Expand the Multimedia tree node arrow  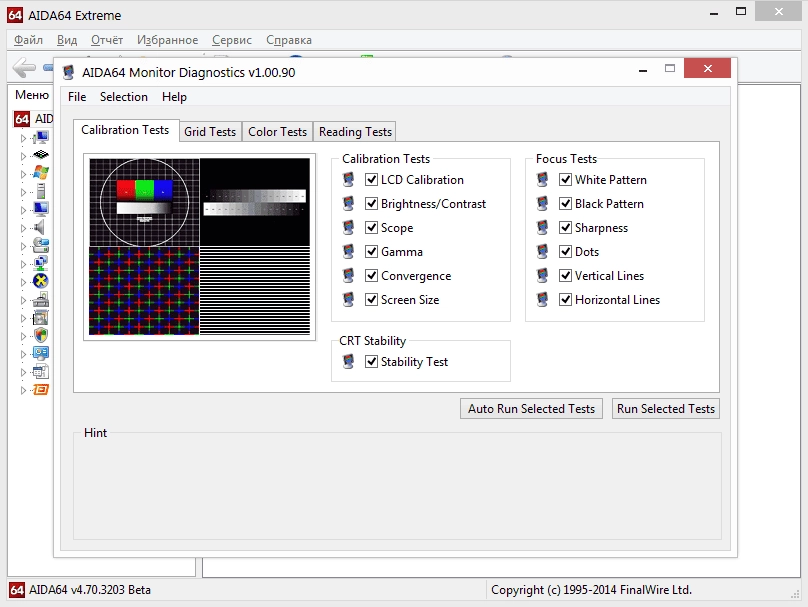coord(23,228)
